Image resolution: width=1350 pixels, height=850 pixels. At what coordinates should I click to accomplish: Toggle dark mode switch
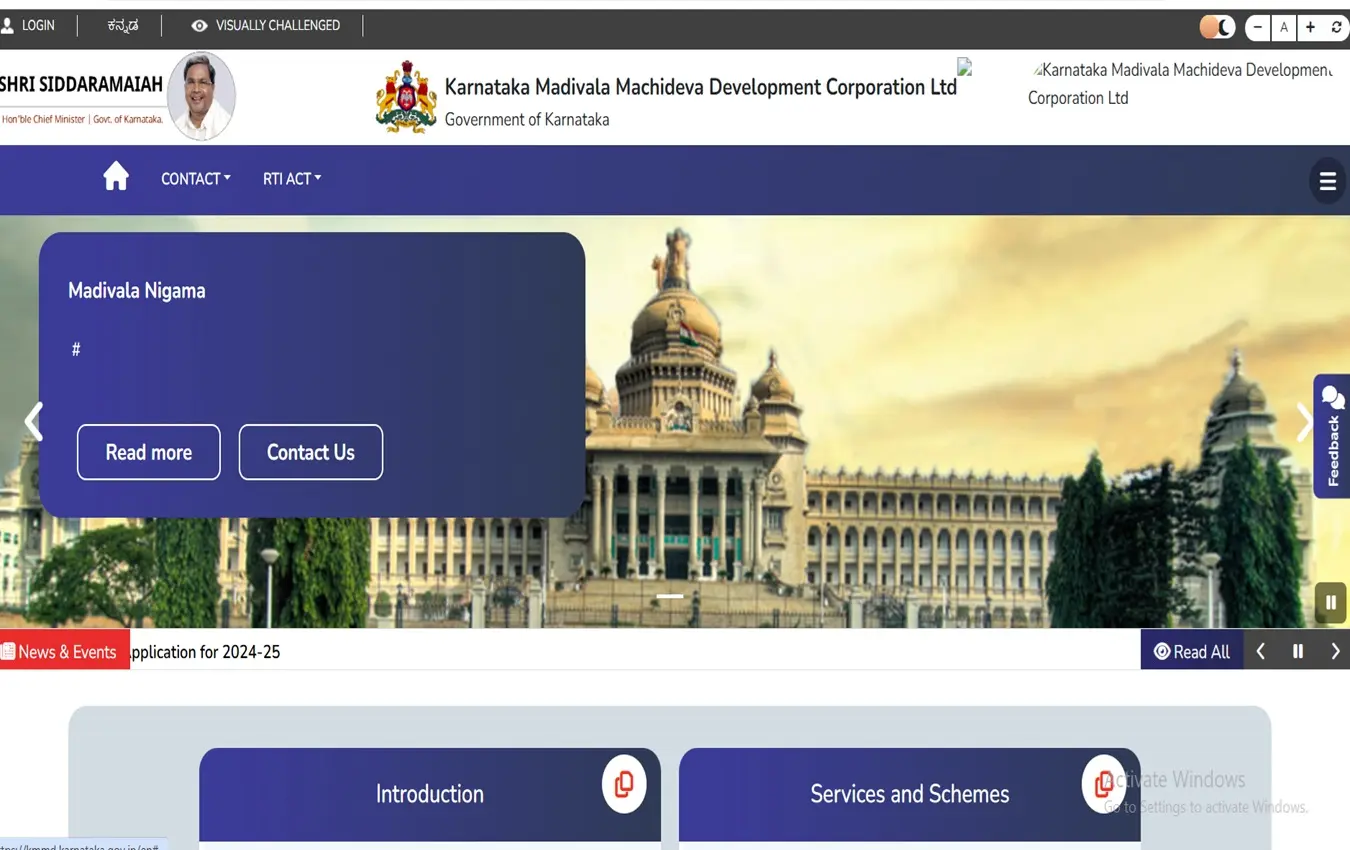[x=1217, y=28]
